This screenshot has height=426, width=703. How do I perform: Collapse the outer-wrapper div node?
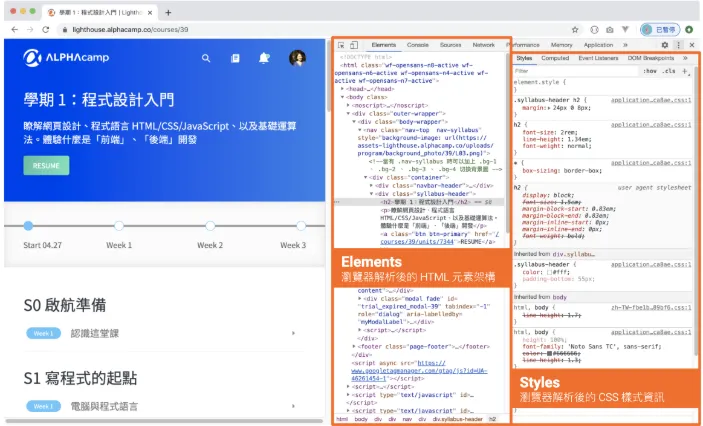348,113
